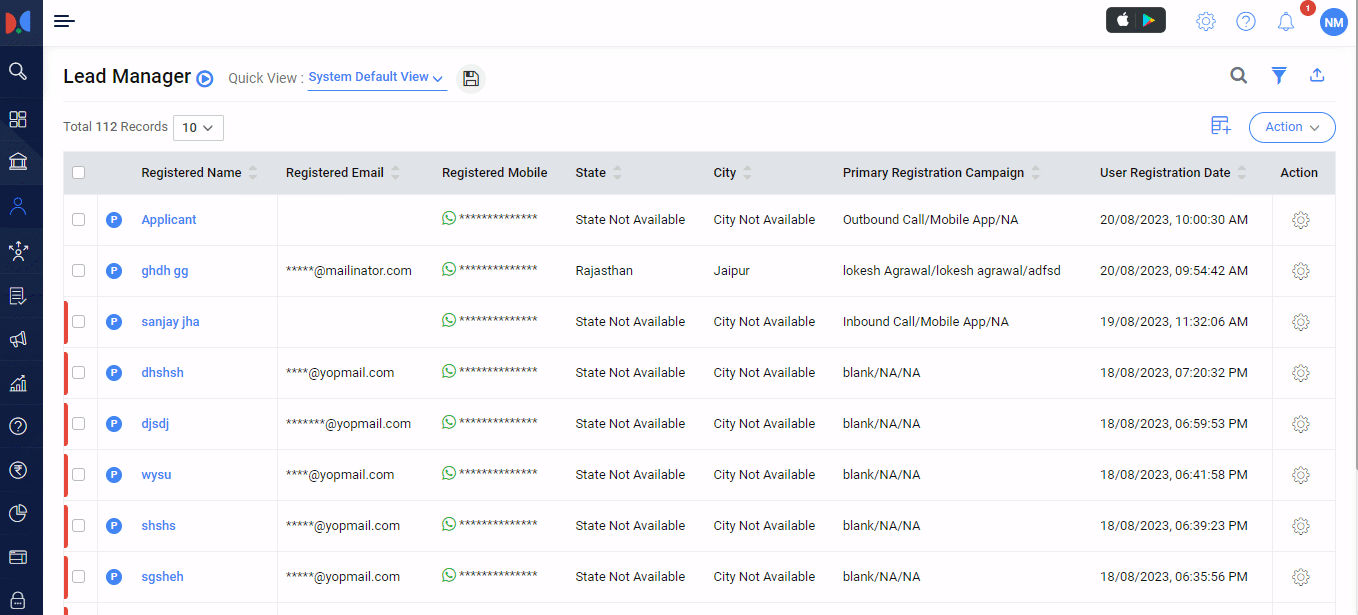Check the shshs row checkbox
The height and width of the screenshot is (615, 1358).
79,525
